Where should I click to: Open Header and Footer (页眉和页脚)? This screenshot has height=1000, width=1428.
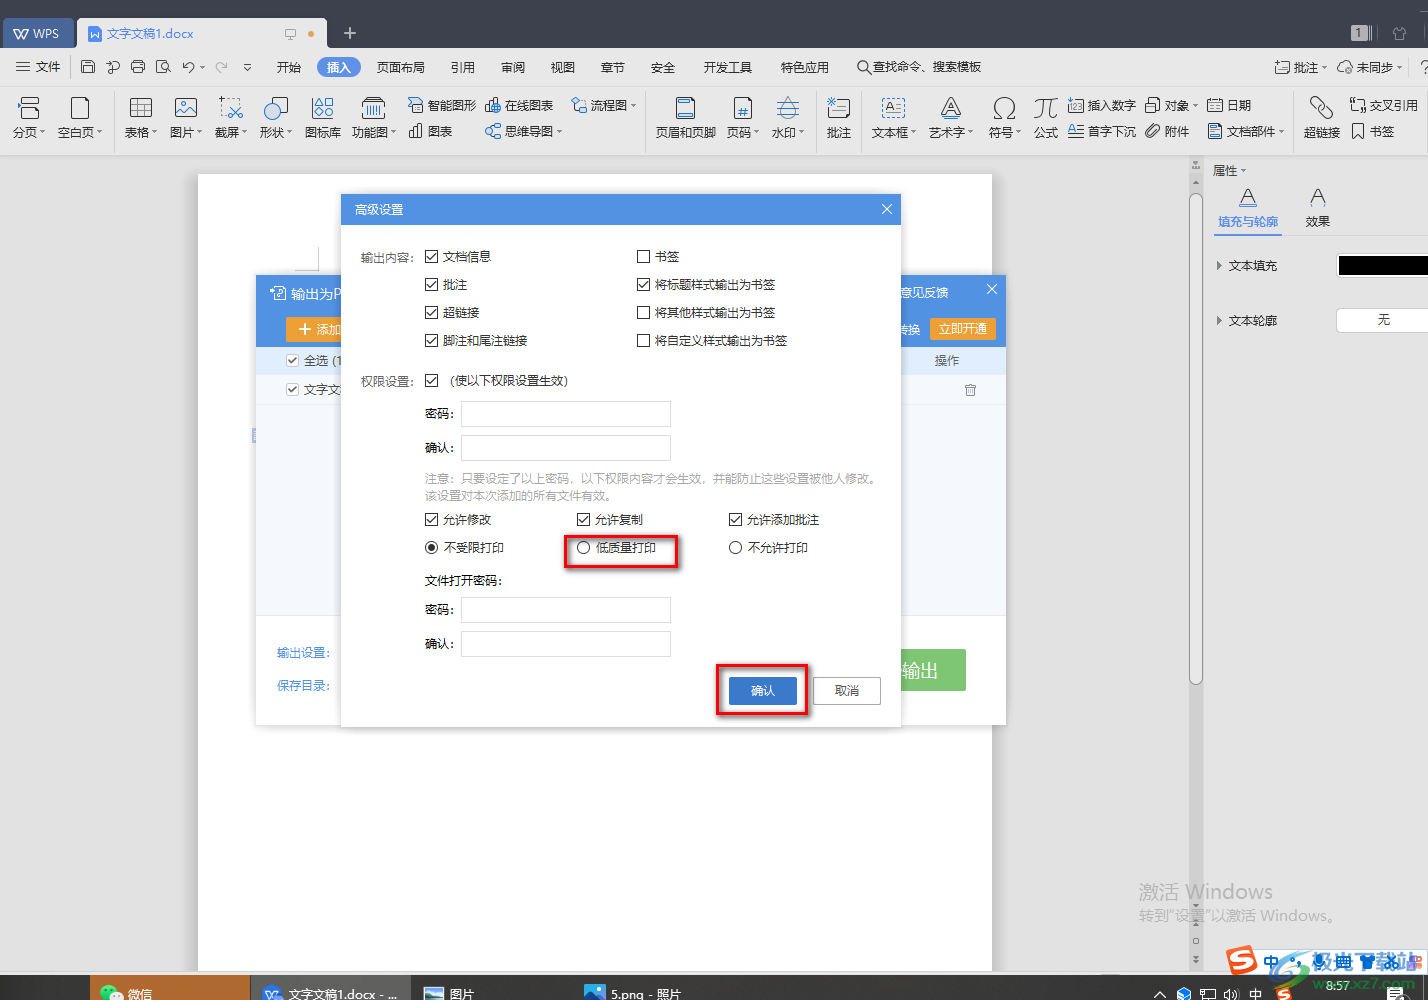click(686, 117)
